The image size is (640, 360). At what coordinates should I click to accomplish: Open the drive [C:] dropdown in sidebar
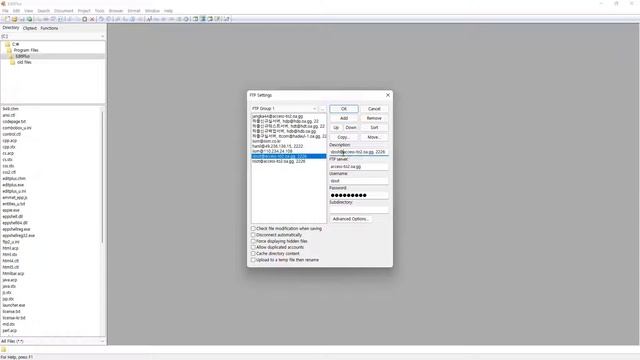pyautogui.click(x=53, y=36)
